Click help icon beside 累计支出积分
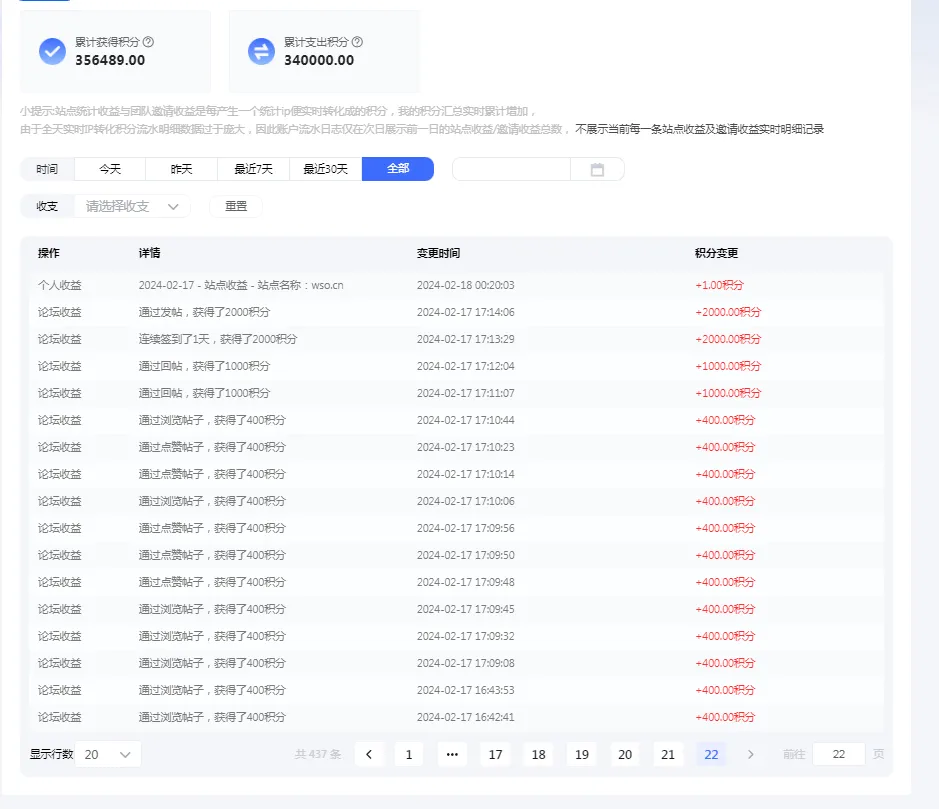 click(357, 42)
